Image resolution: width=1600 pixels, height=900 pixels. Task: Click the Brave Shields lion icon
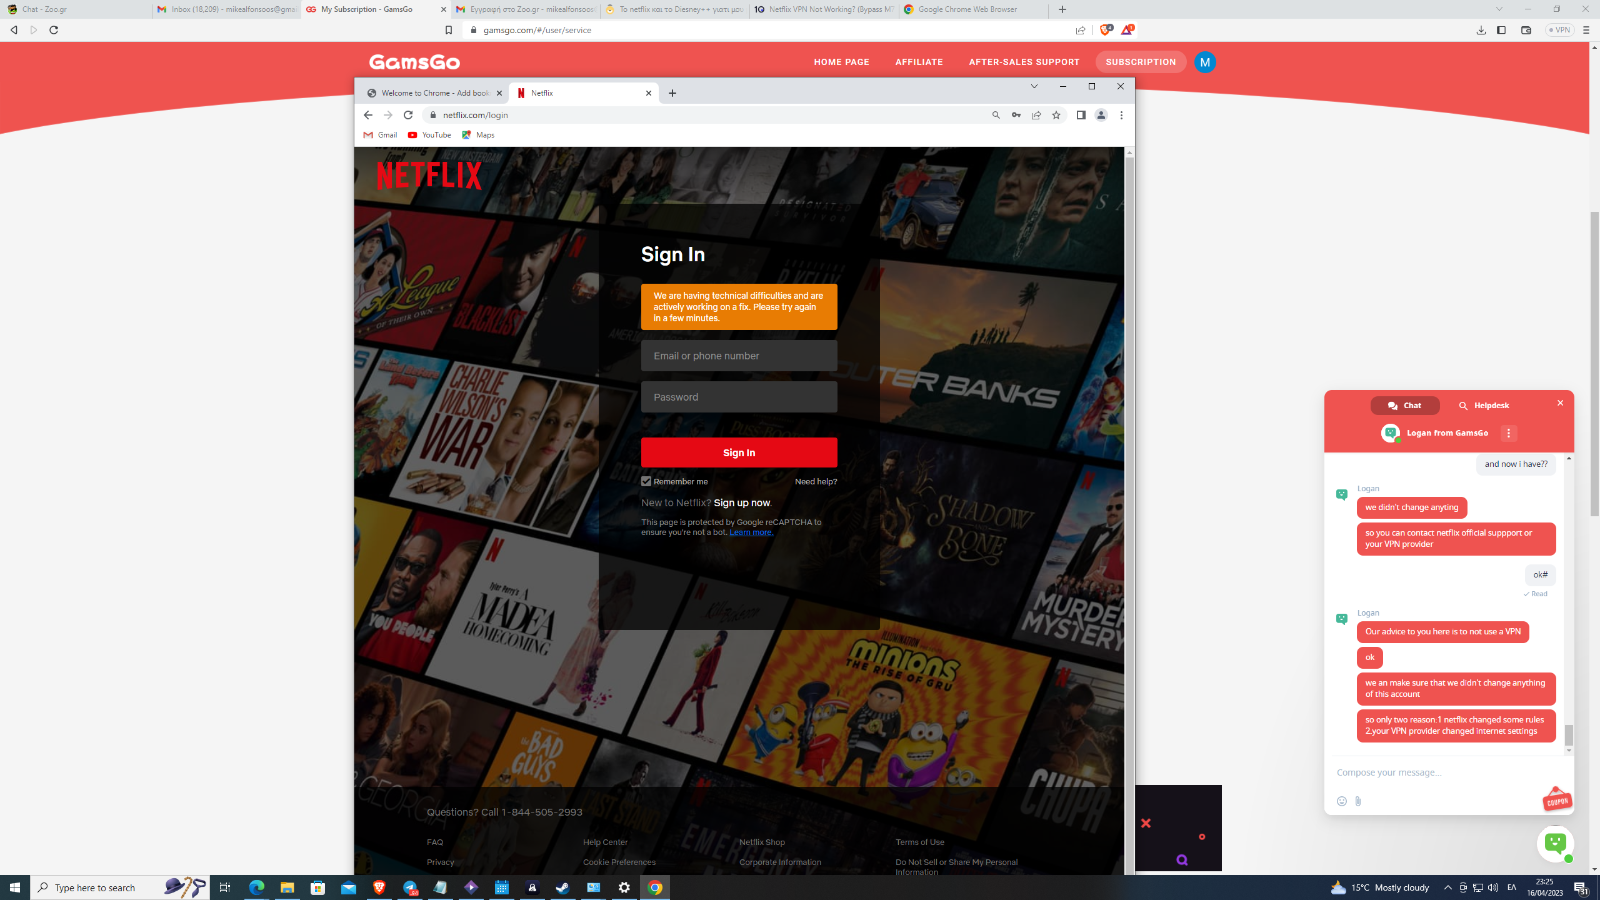(x=1105, y=30)
